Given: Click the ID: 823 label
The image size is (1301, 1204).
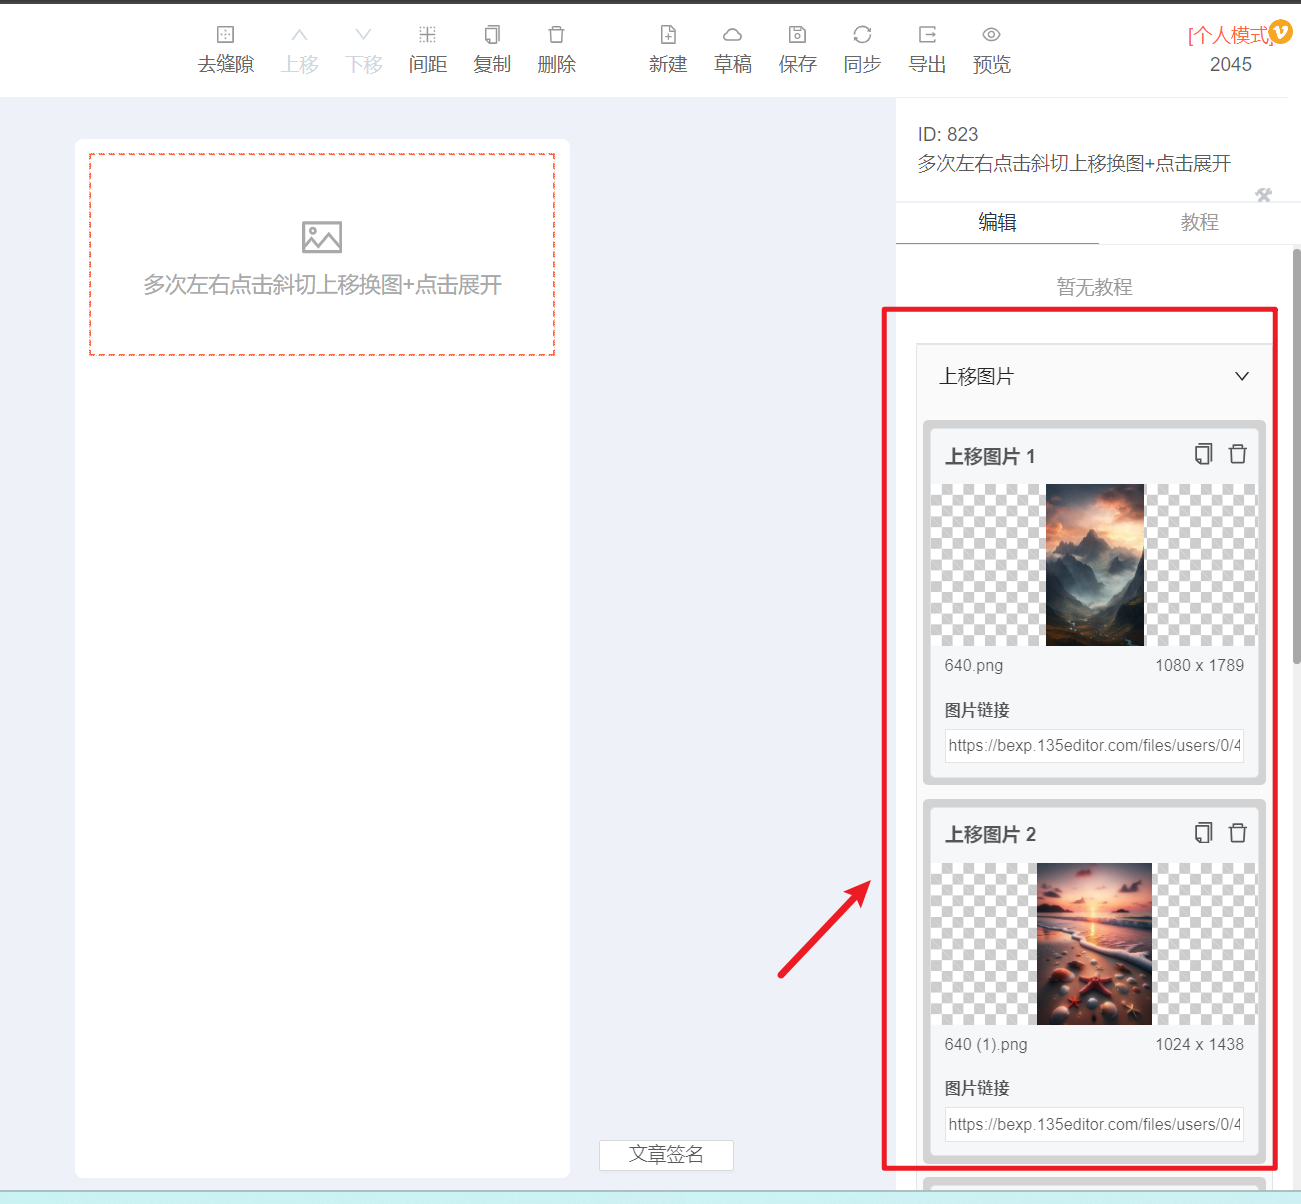Looking at the screenshot, I should point(948,134).
